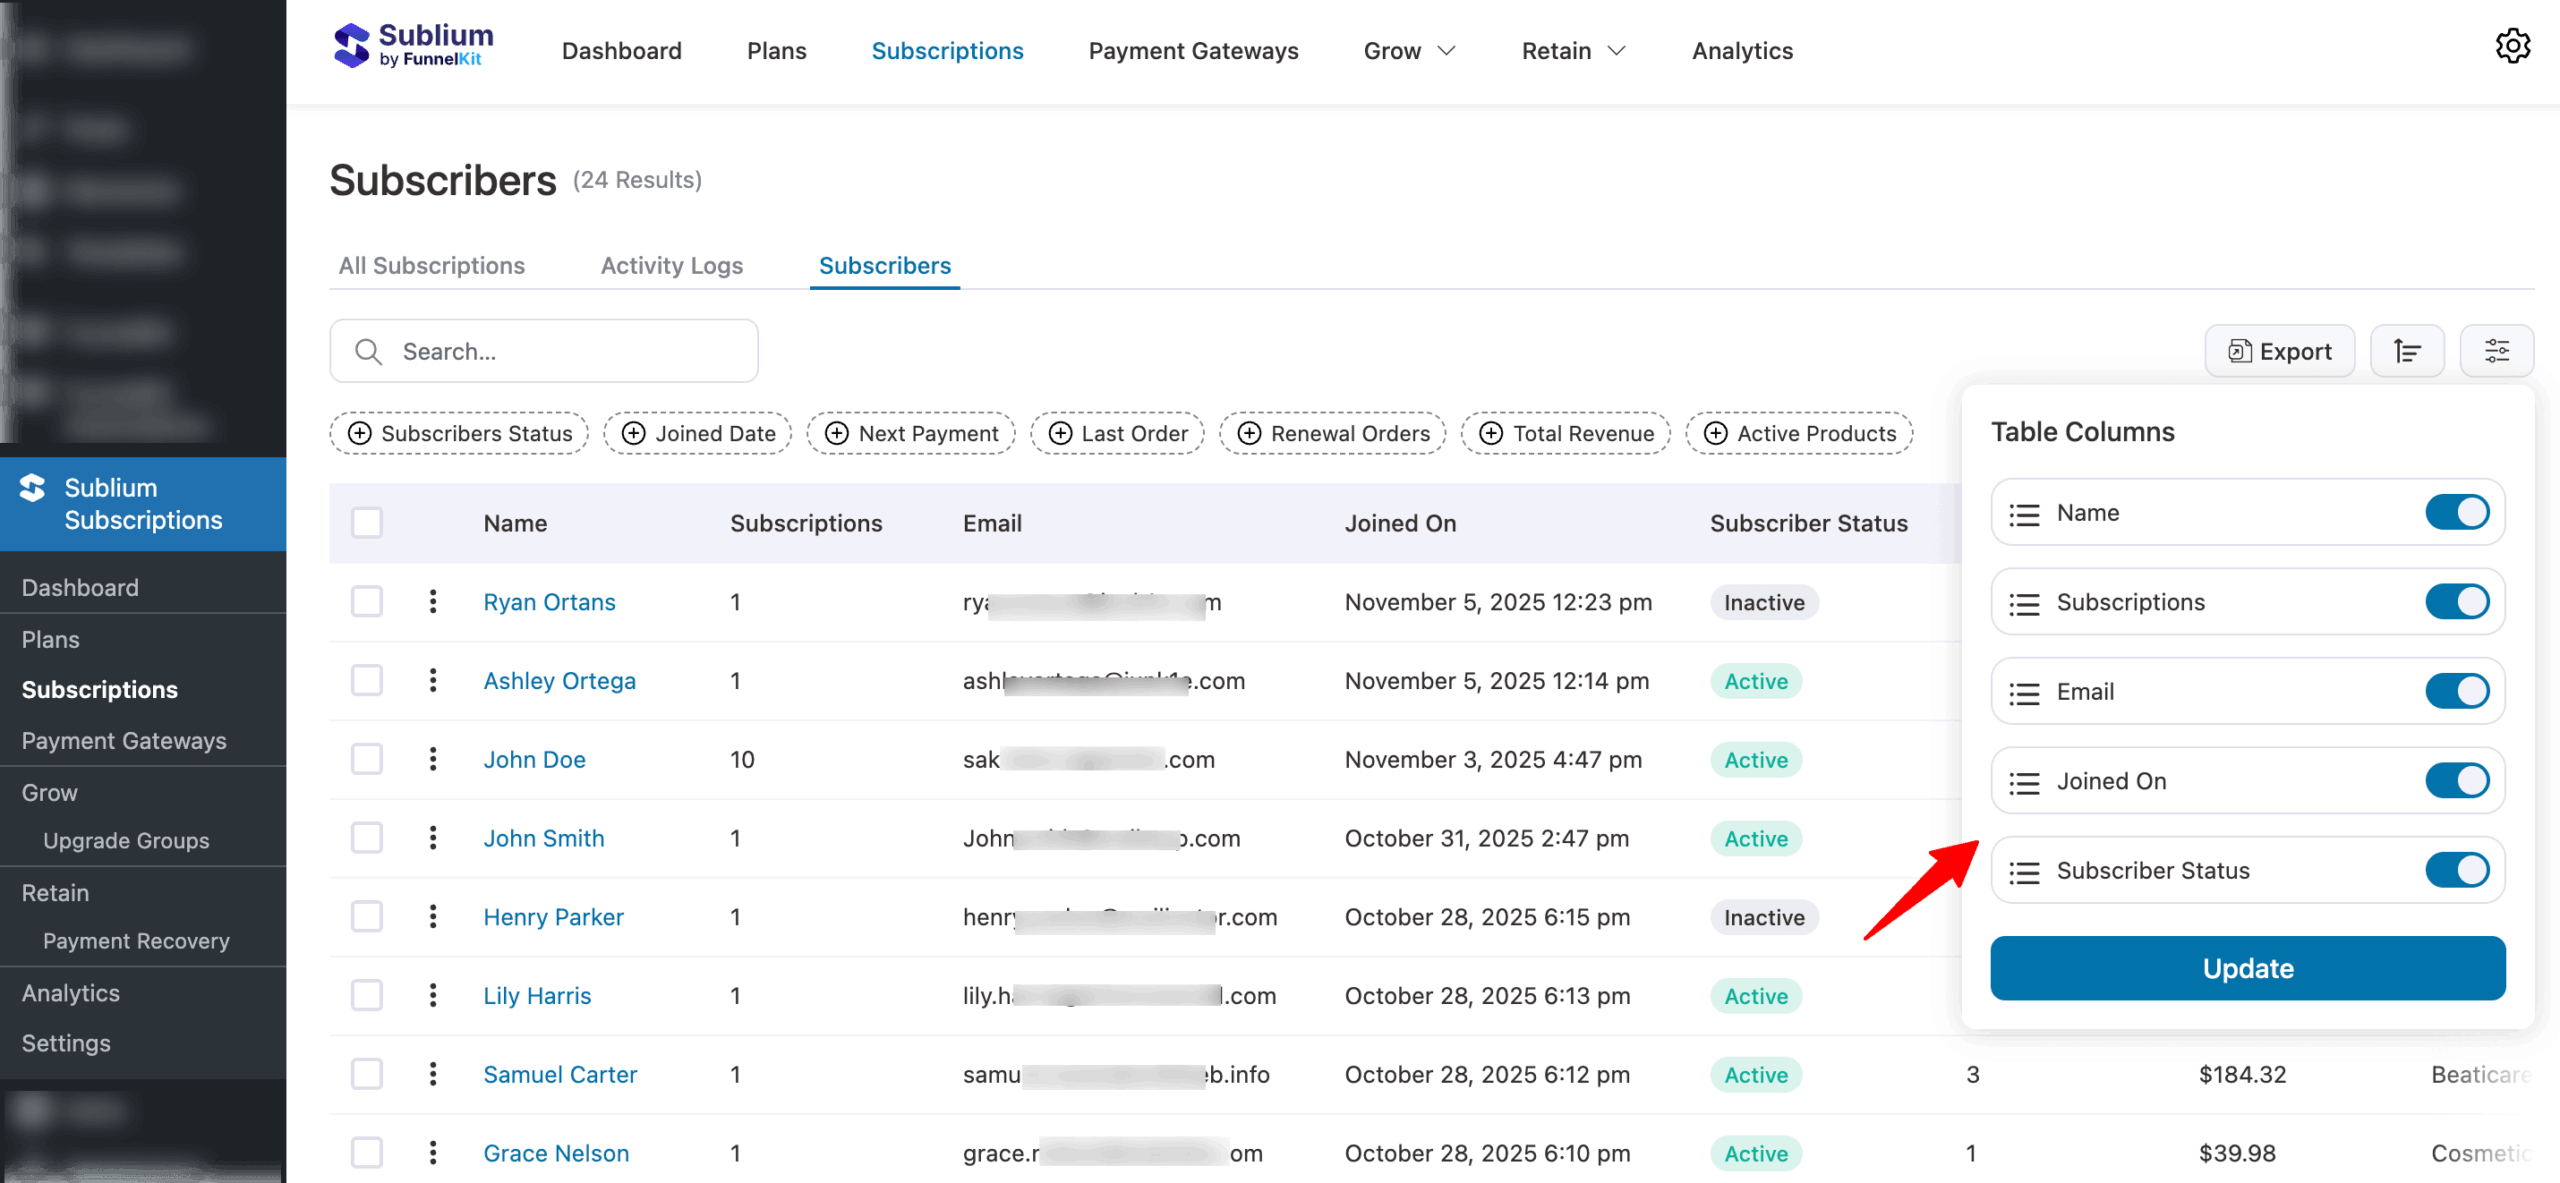Open the Export option
2560x1183 pixels.
tap(2279, 350)
